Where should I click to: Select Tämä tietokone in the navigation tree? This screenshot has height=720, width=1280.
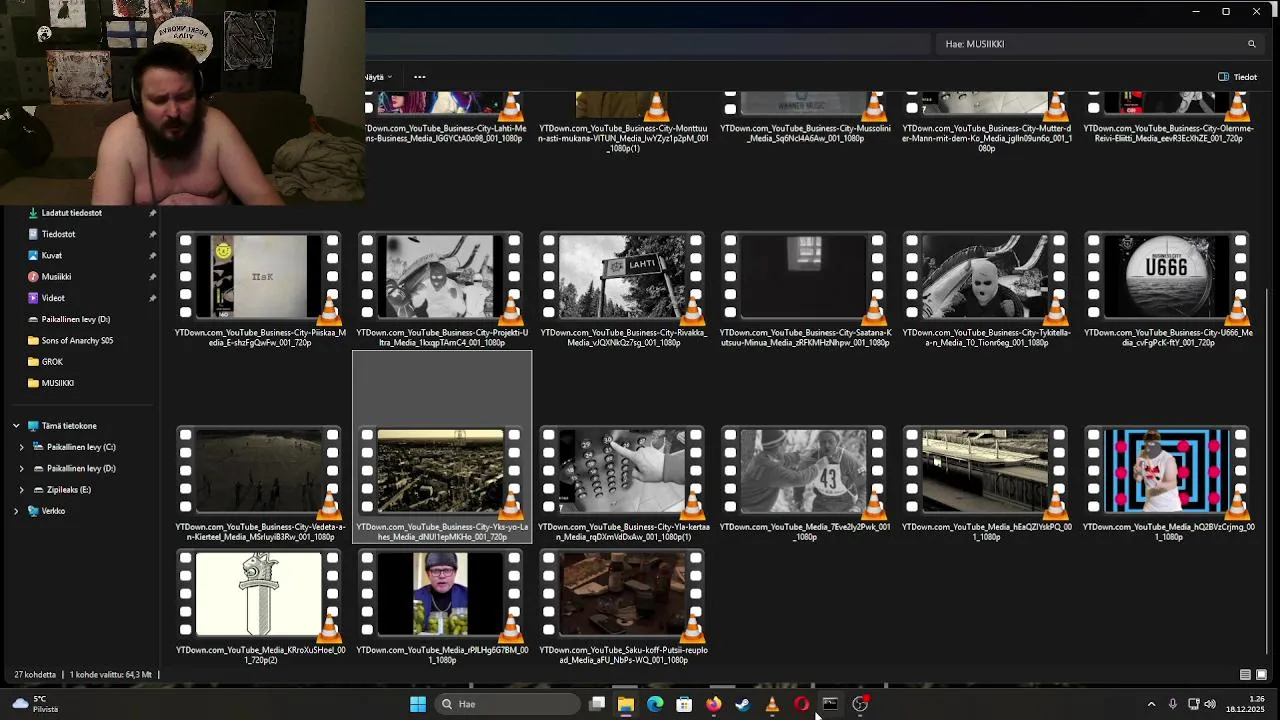tap(69, 426)
